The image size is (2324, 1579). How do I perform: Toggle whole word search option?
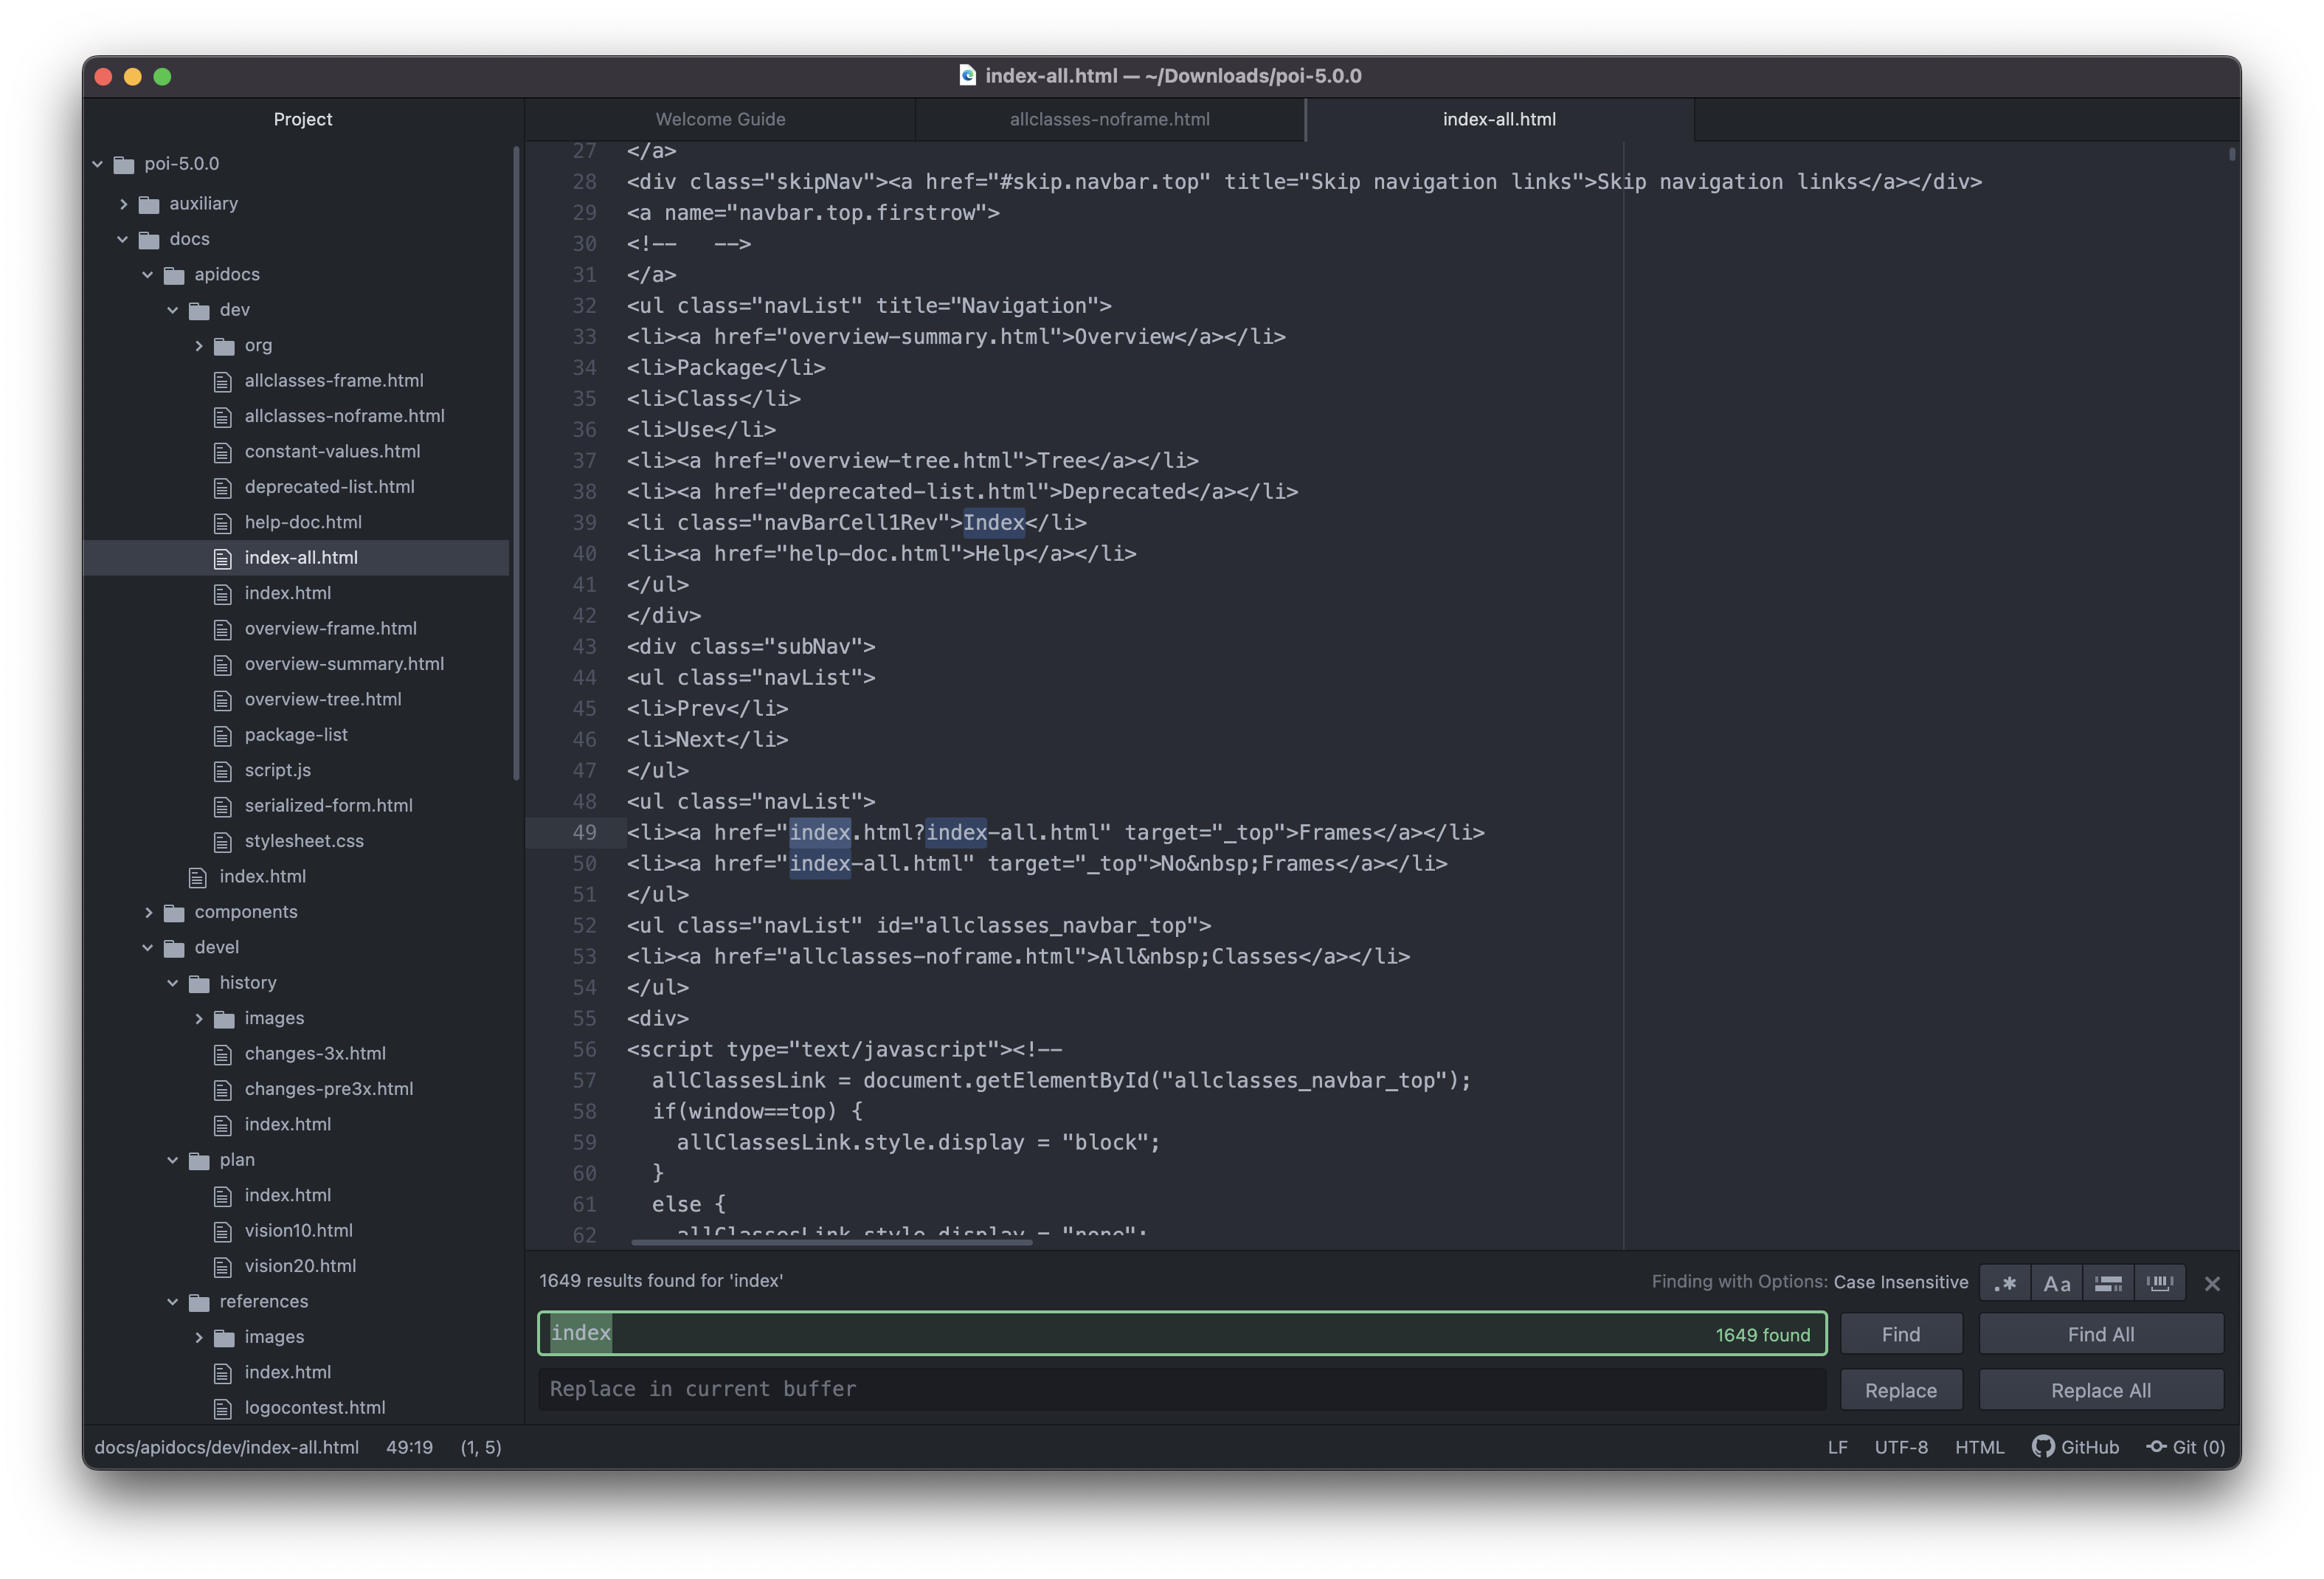[2159, 1283]
